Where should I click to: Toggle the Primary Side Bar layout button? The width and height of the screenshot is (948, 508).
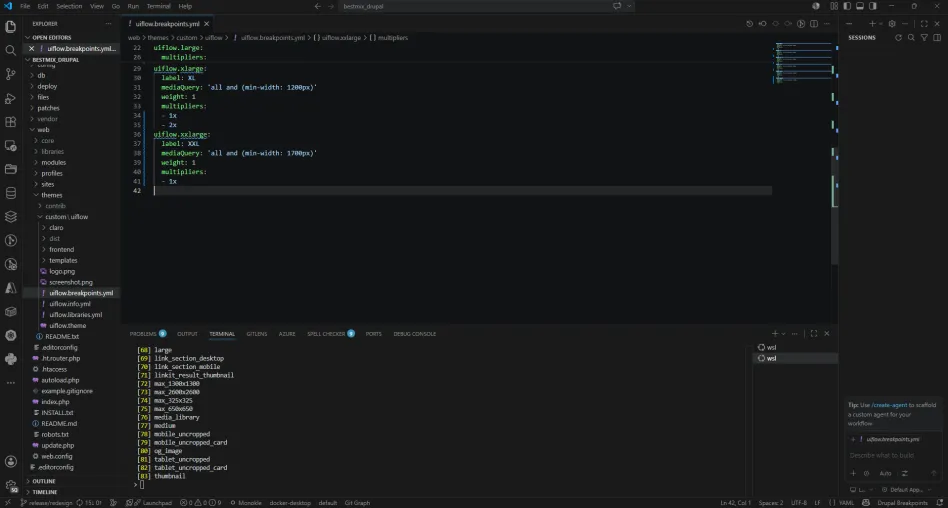click(846, 6)
